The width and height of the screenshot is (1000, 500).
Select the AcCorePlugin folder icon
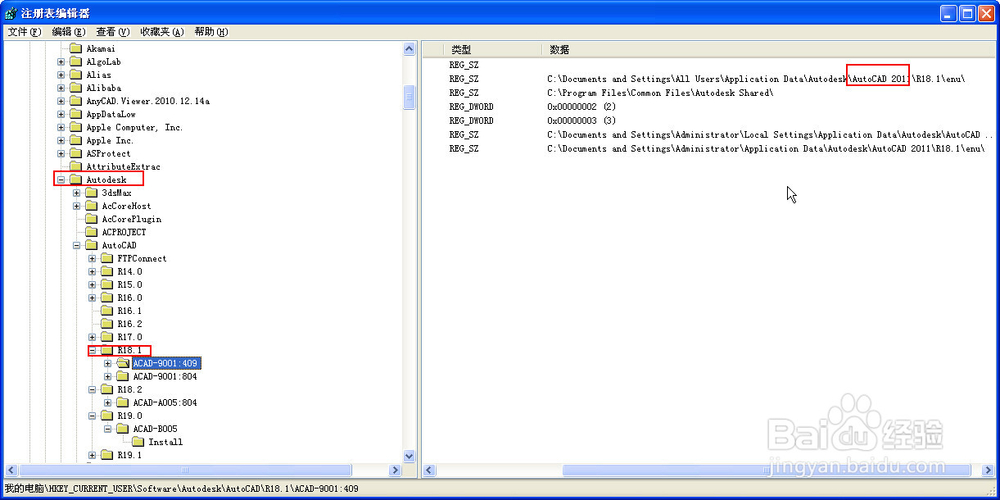[92, 219]
